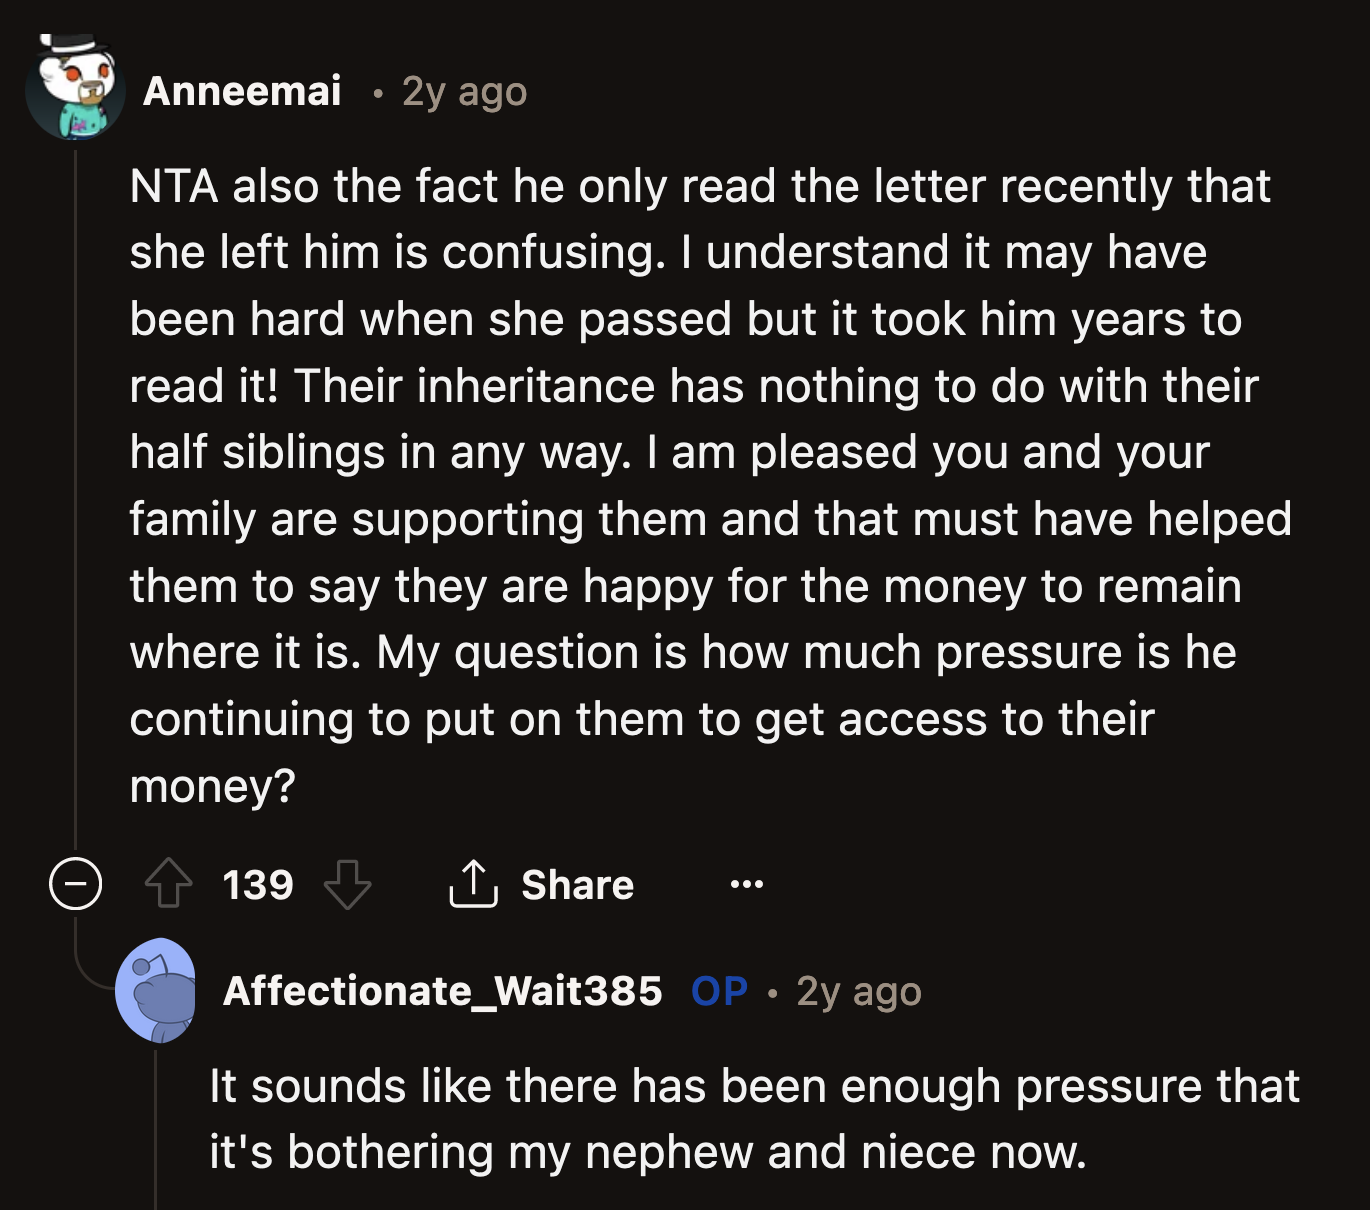1370x1210 pixels.
Task: Click the OP's reply text body
Action: click(750, 1115)
